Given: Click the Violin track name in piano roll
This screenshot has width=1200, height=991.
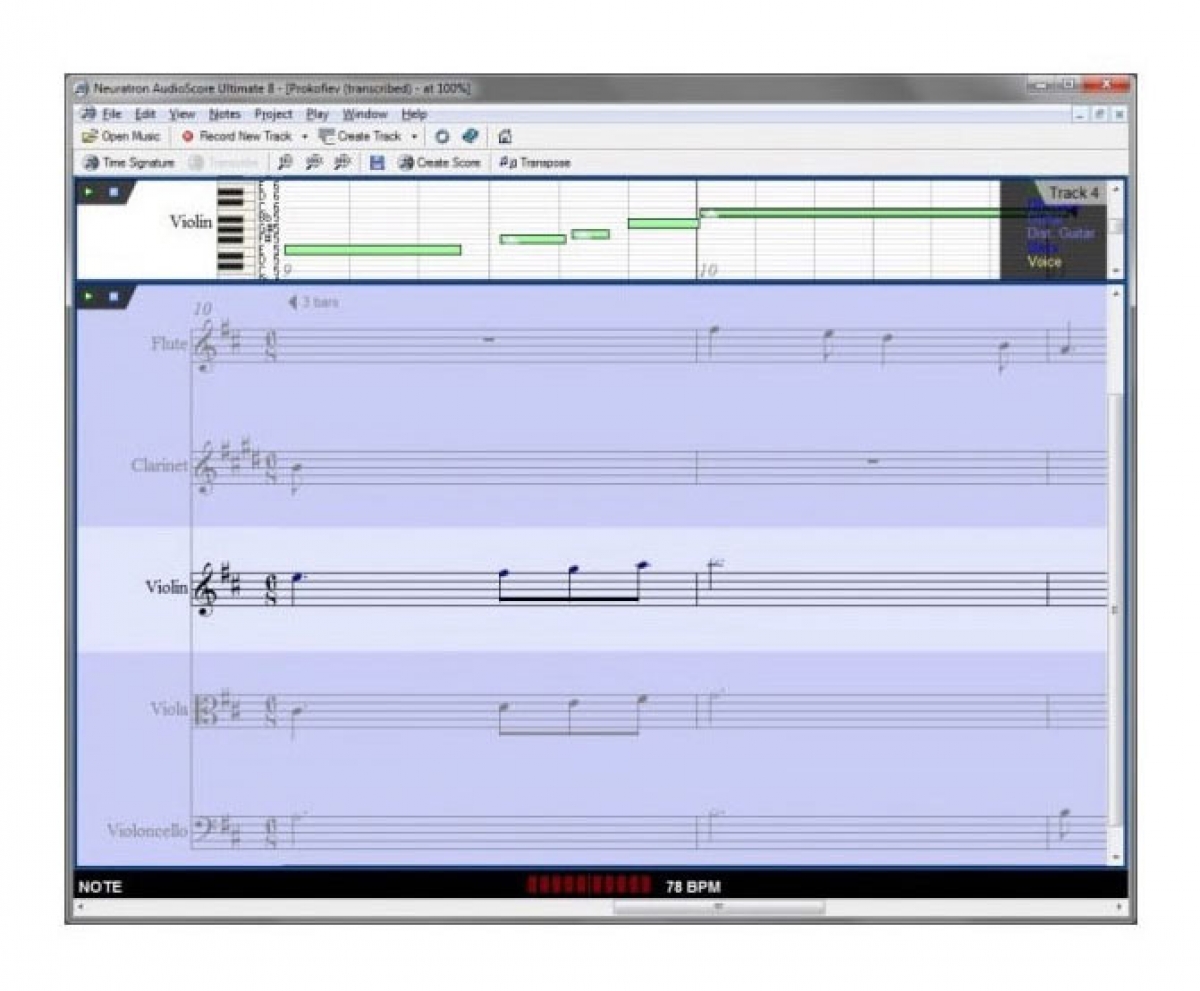Looking at the screenshot, I should [191, 223].
